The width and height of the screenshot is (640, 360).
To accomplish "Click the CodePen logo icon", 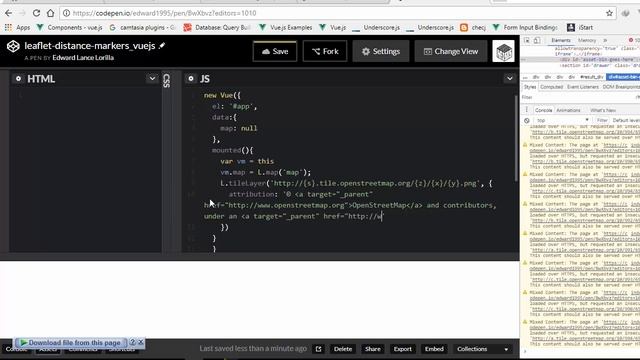I will click(x=13, y=46).
